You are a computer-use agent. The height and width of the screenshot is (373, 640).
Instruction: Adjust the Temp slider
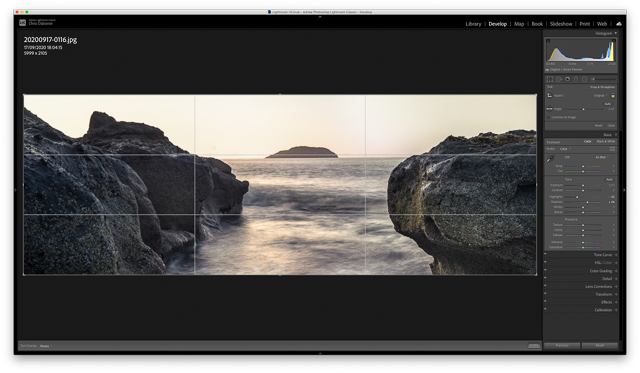pos(583,166)
